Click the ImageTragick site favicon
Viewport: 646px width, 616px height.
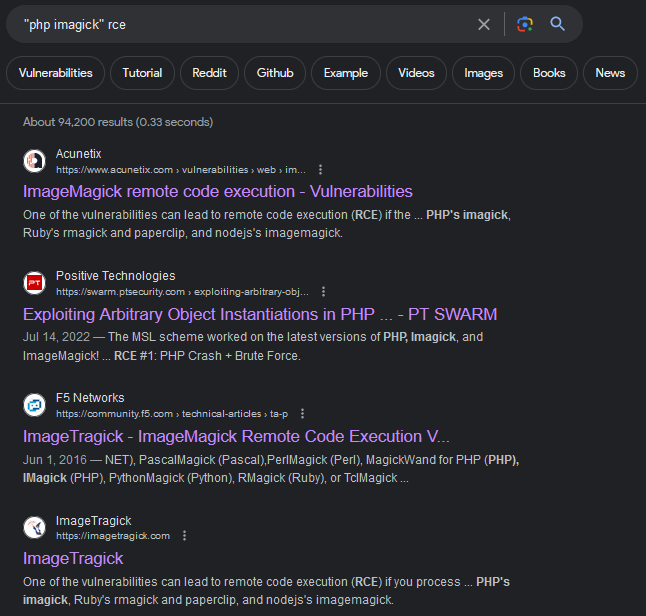[x=35, y=527]
